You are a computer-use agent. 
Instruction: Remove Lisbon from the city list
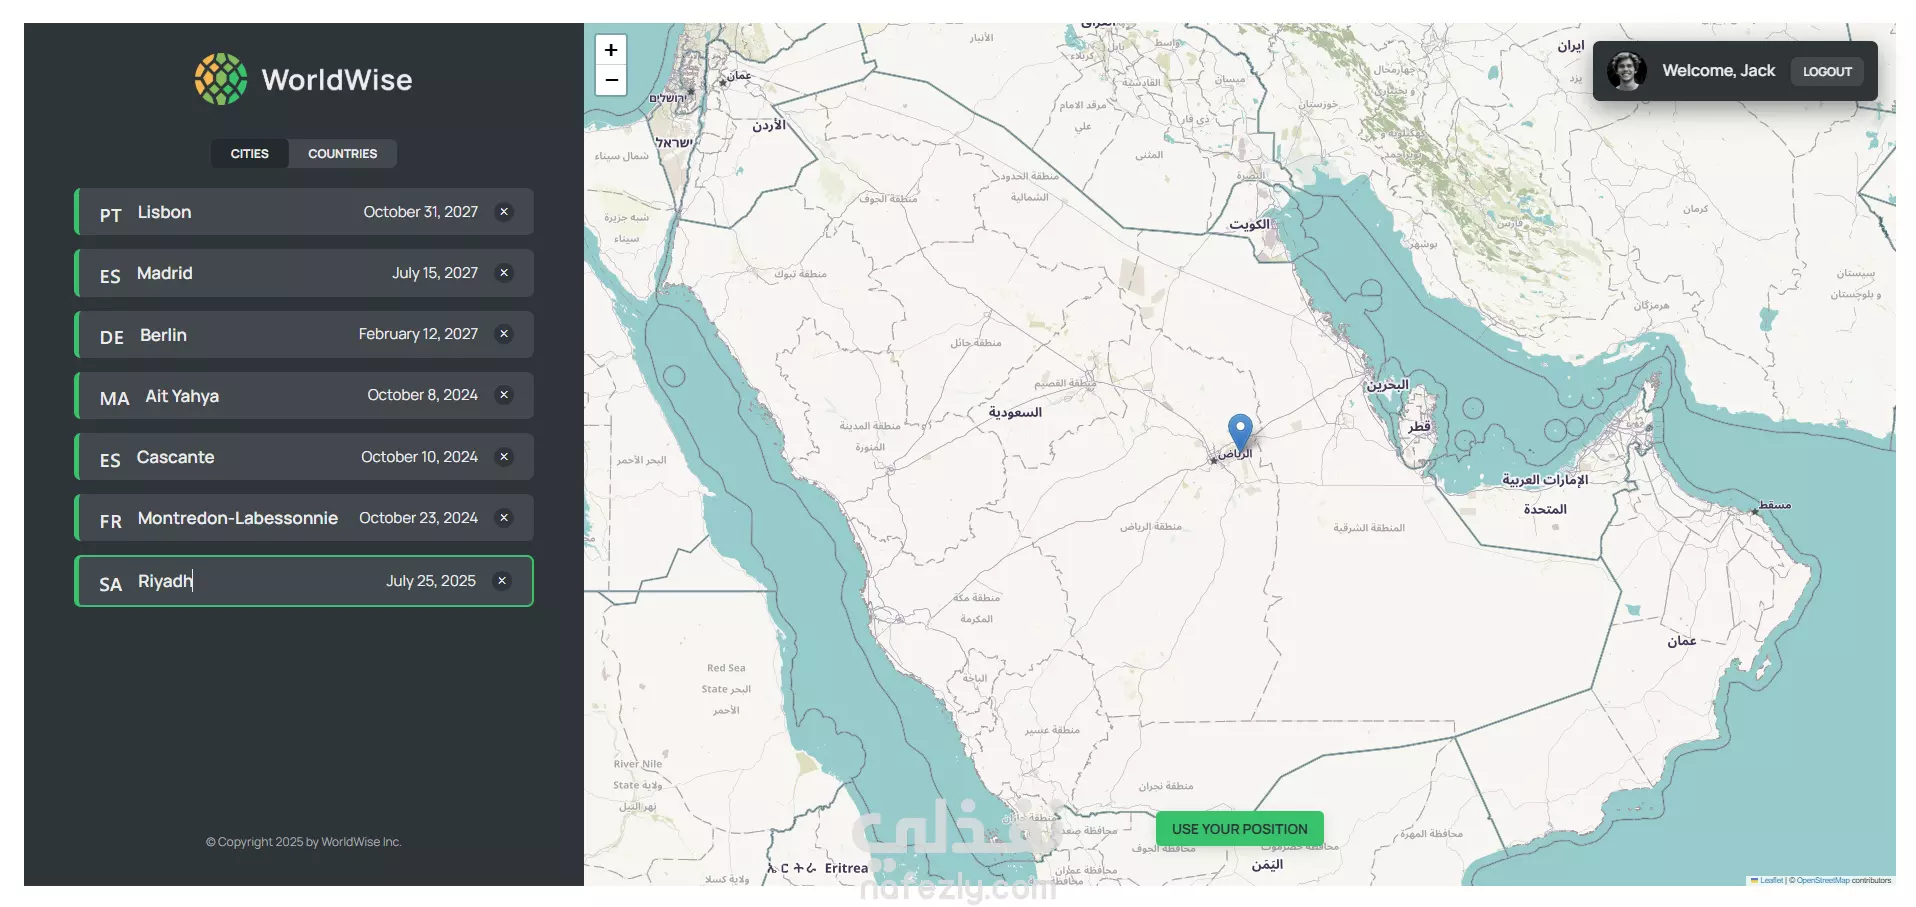pyautogui.click(x=504, y=212)
